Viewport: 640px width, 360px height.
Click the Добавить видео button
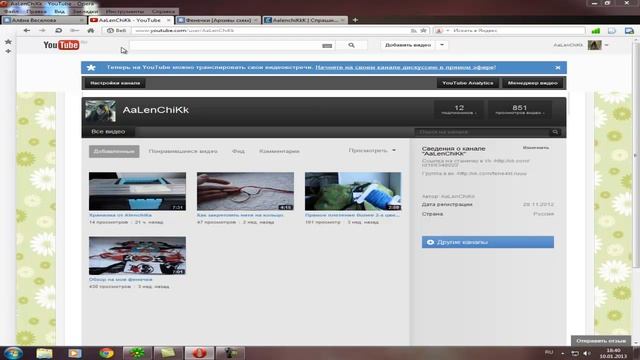tap(408, 45)
